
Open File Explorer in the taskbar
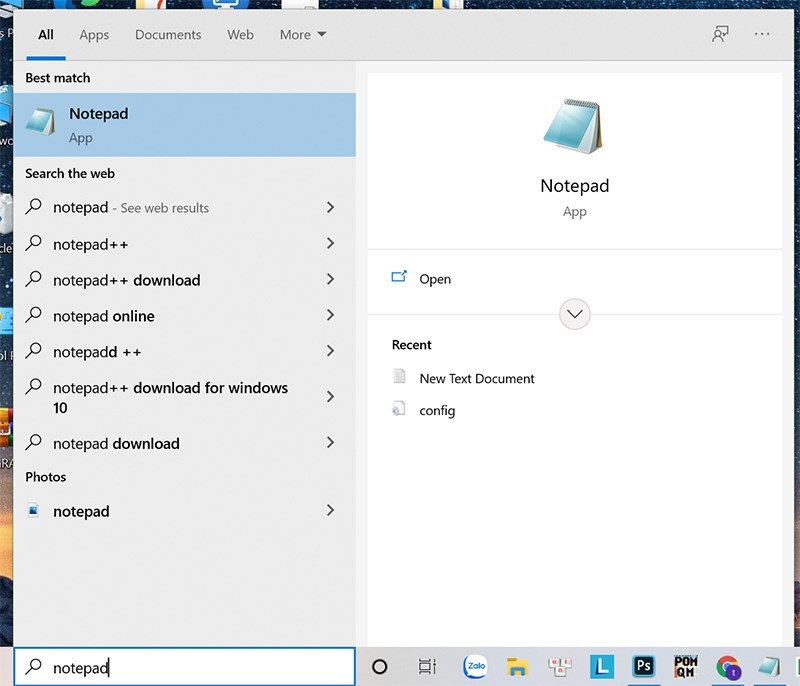(517, 667)
